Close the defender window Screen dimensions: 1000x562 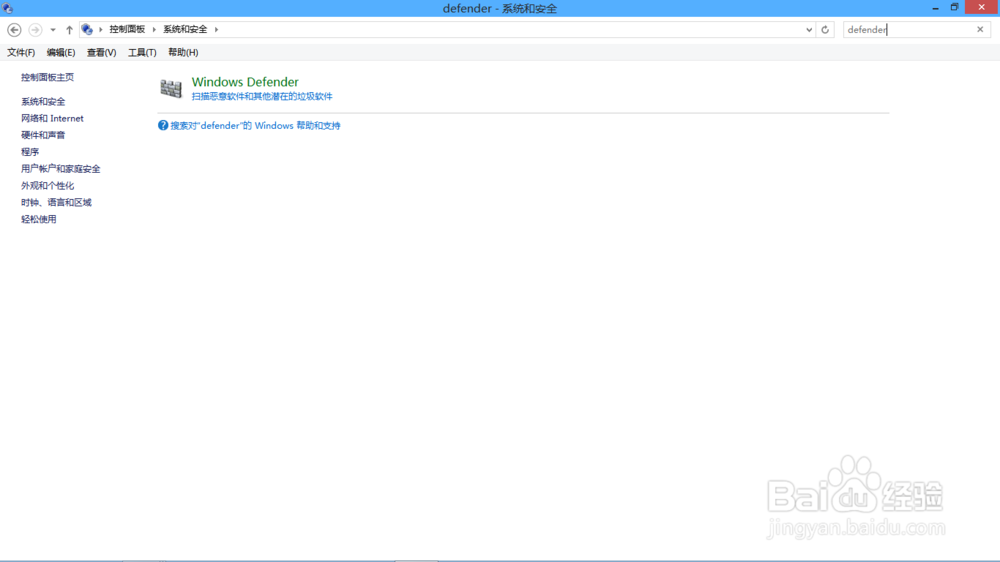click(x=982, y=7)
